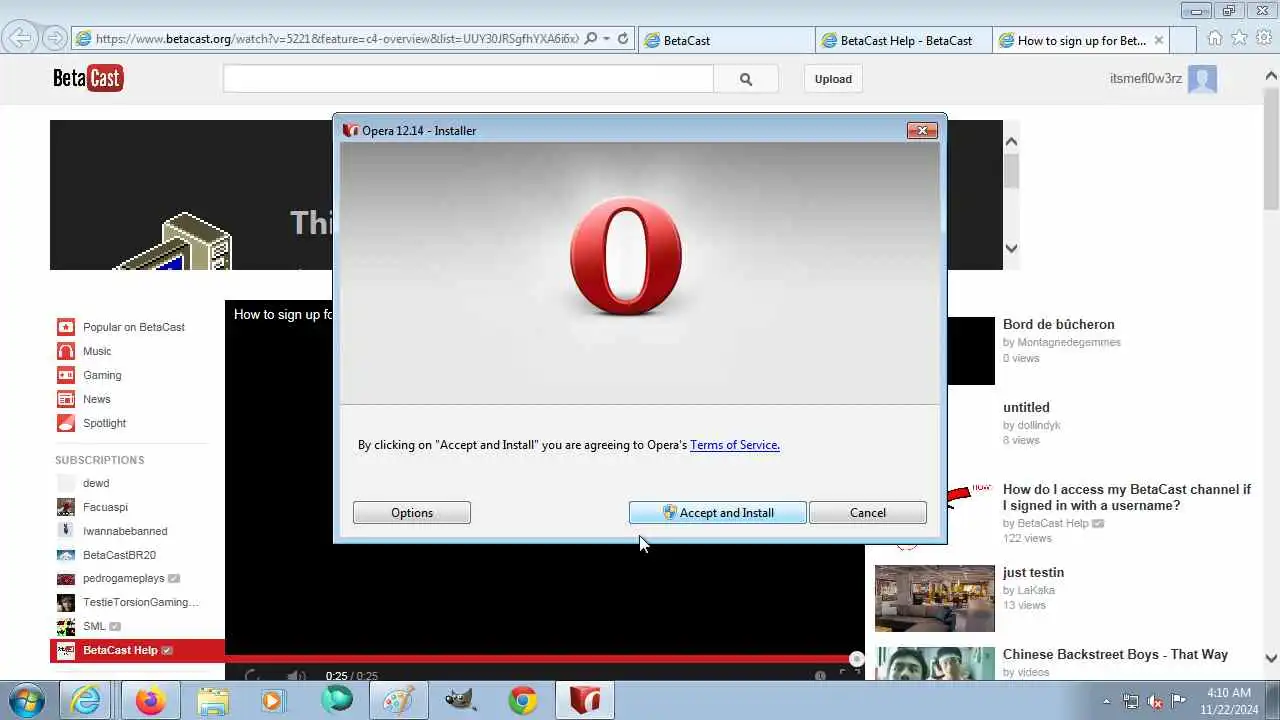1280x720 pixels.
Task: Open the Windows Start button
Action: coord(25,700)
